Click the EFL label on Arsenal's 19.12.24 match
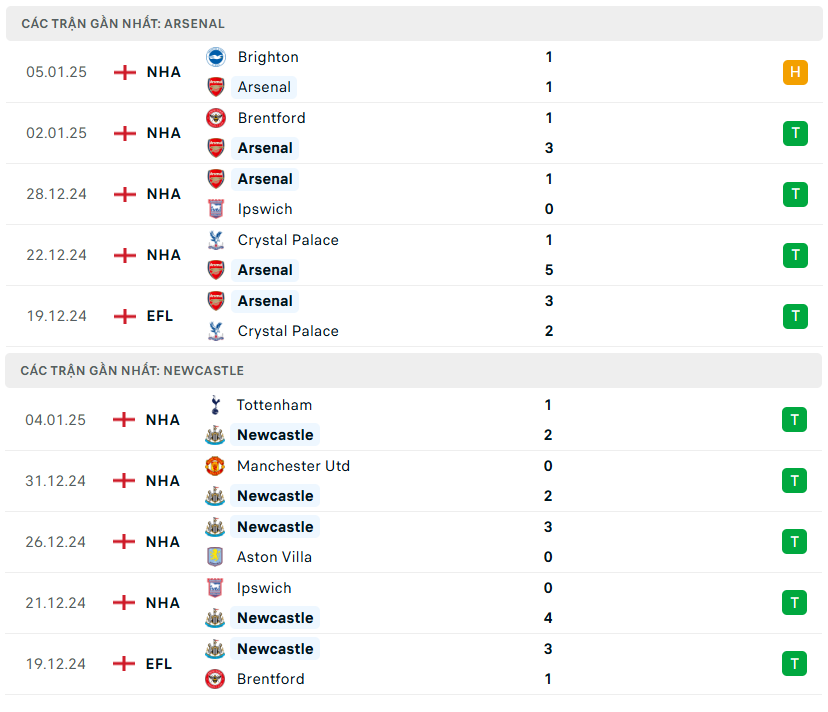Viewport: 828px width, 712px height. 160,316
